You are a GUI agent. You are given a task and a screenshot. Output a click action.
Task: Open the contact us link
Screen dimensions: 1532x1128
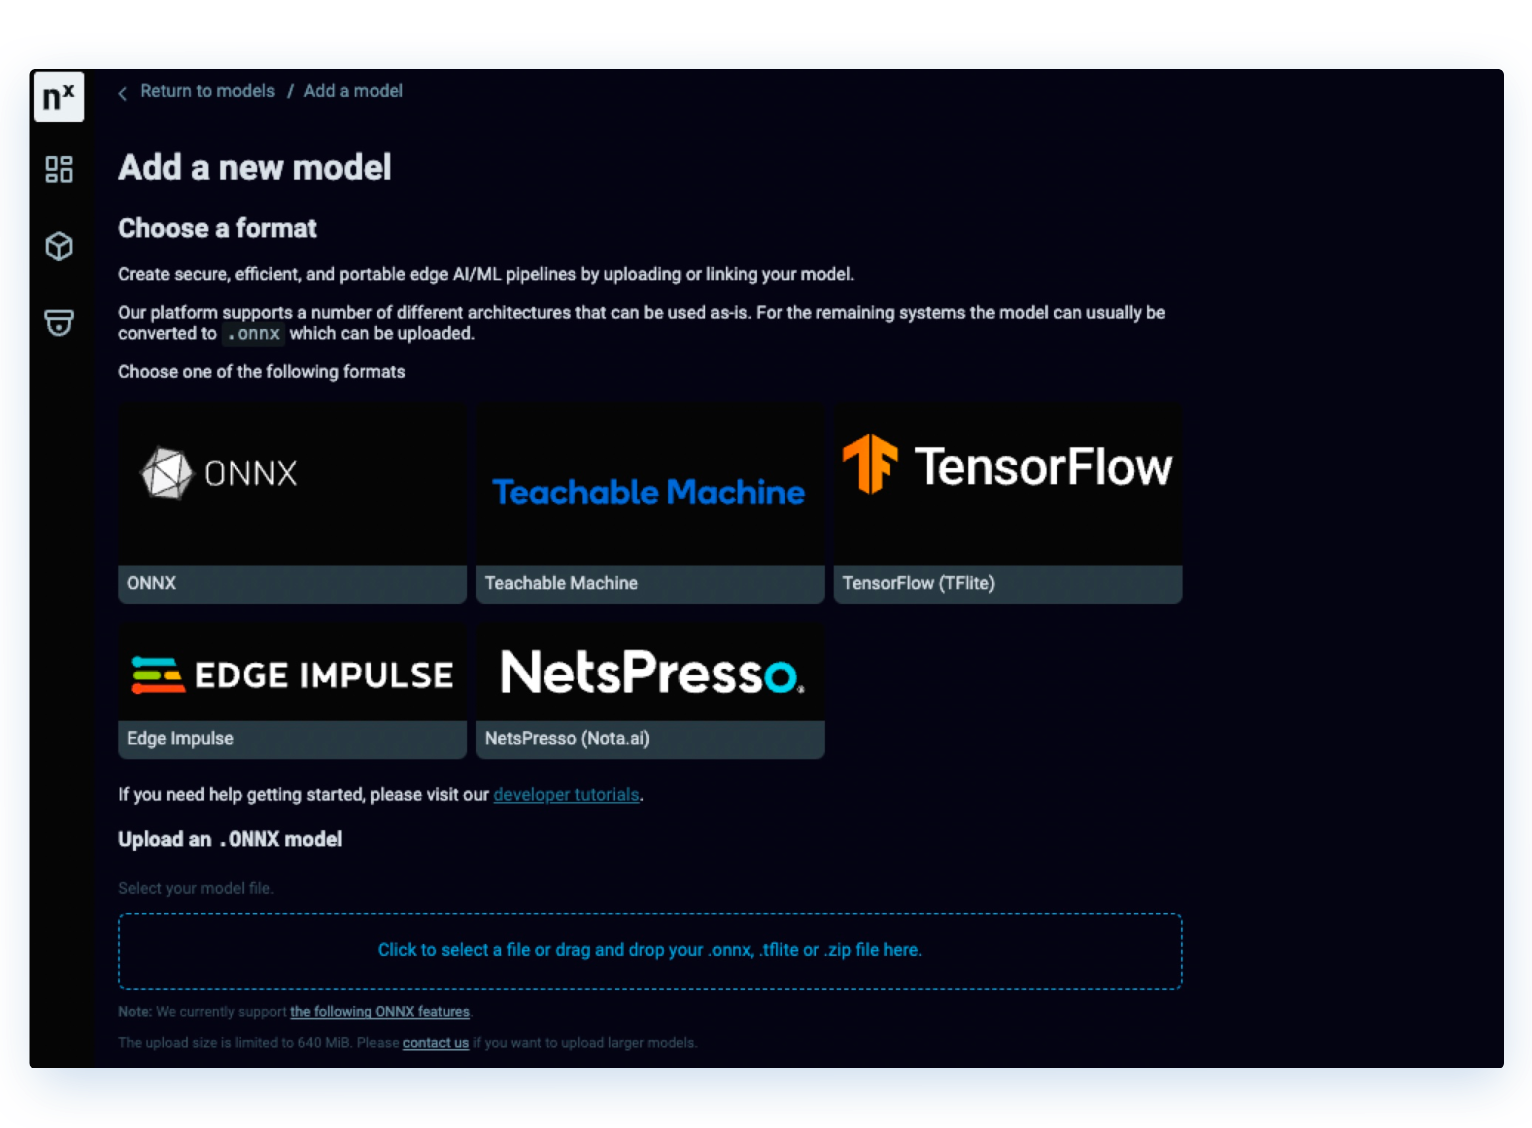point(435,1042)
